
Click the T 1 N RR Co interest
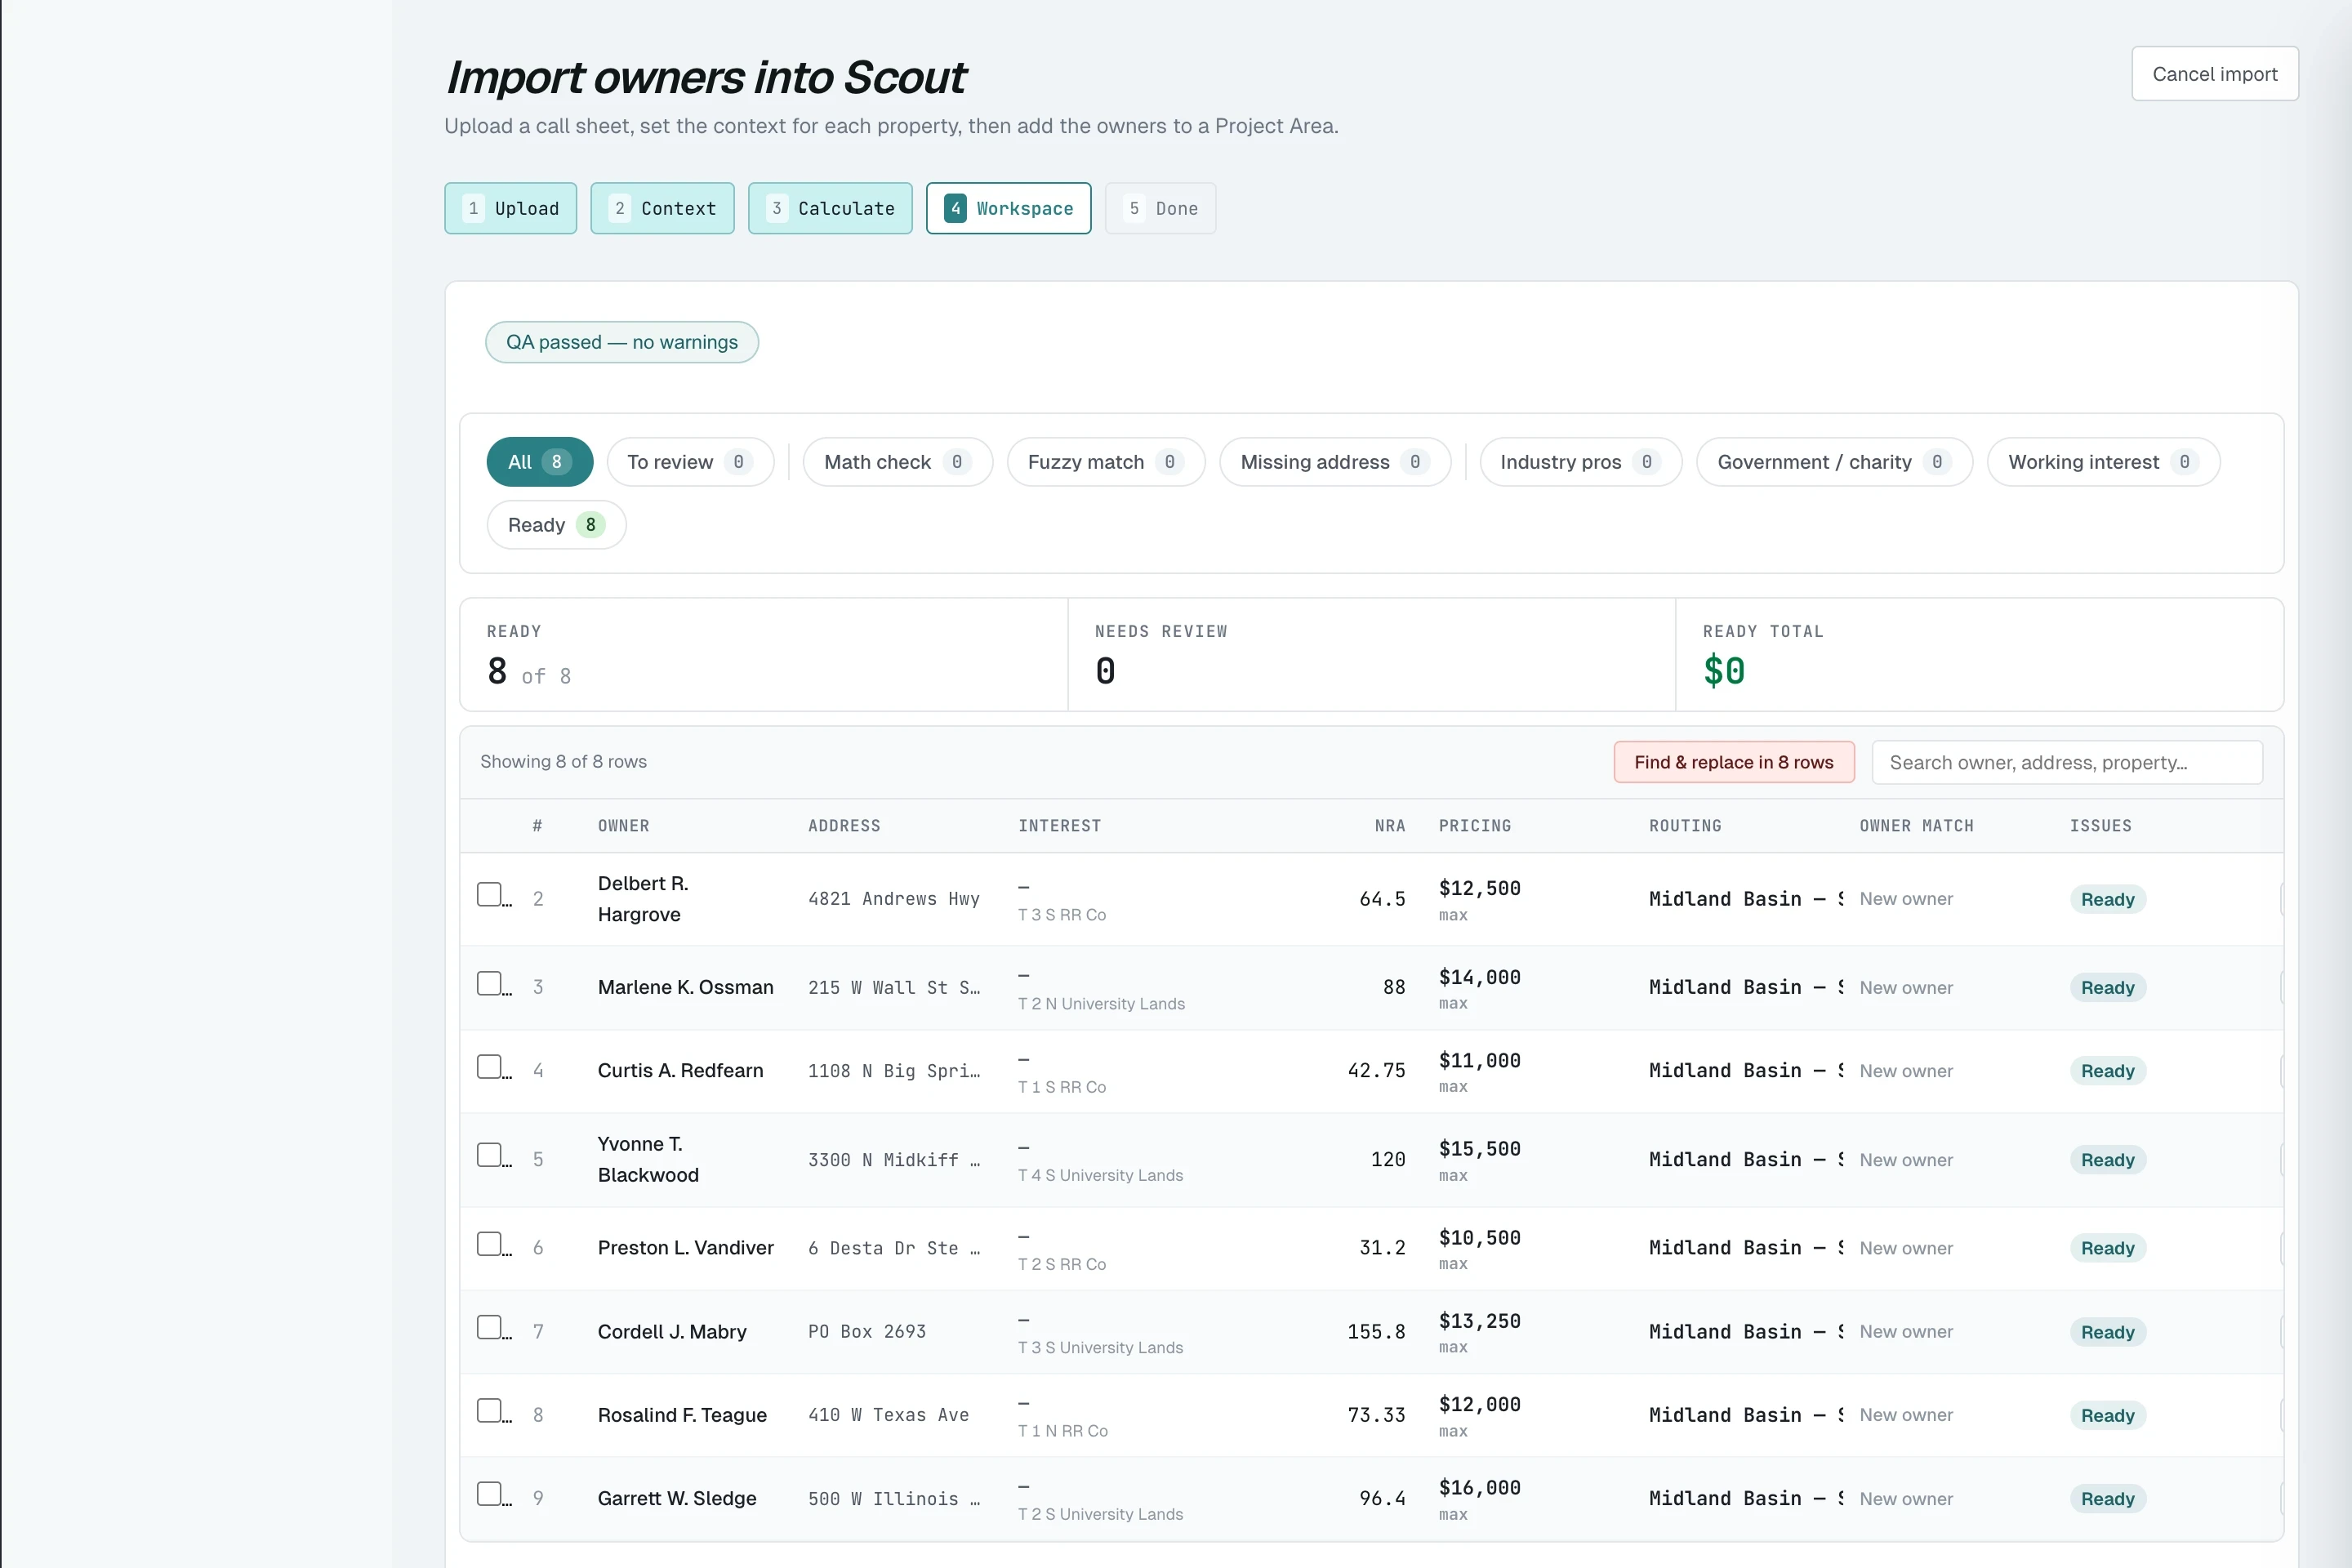point(1062,1430)
